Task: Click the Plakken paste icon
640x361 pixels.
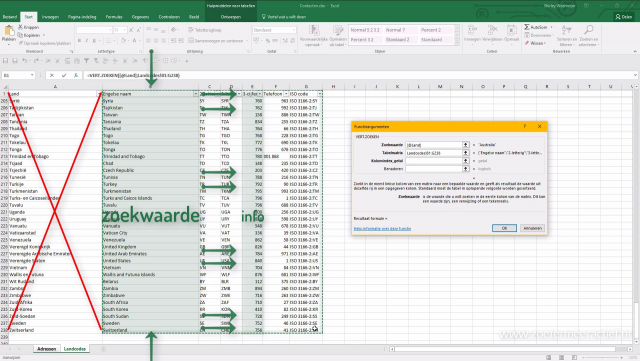Action: 9,31
